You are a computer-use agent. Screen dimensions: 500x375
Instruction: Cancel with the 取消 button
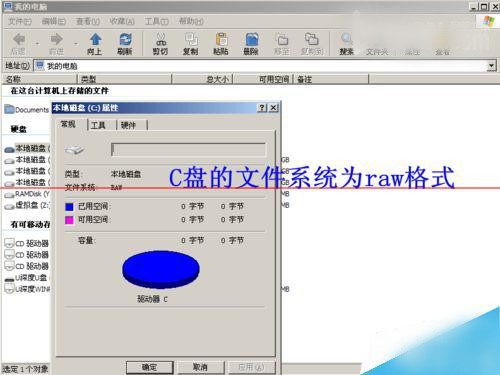pos(200,367)
